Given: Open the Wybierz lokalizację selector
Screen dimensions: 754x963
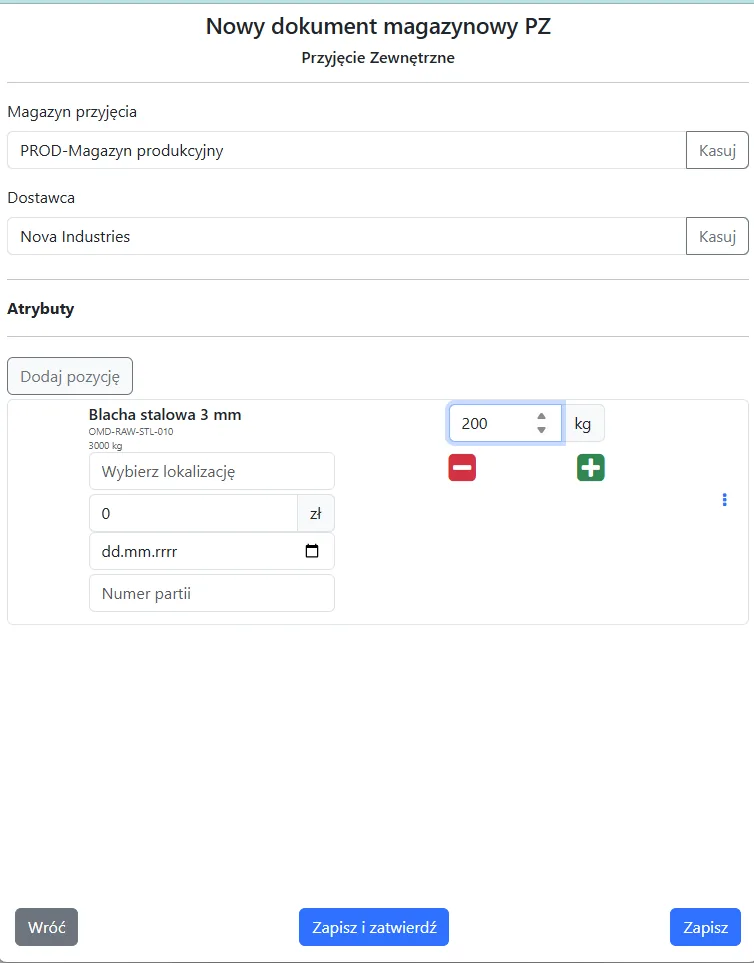Looking at the screenshot, I should click(x=212, y=471).
